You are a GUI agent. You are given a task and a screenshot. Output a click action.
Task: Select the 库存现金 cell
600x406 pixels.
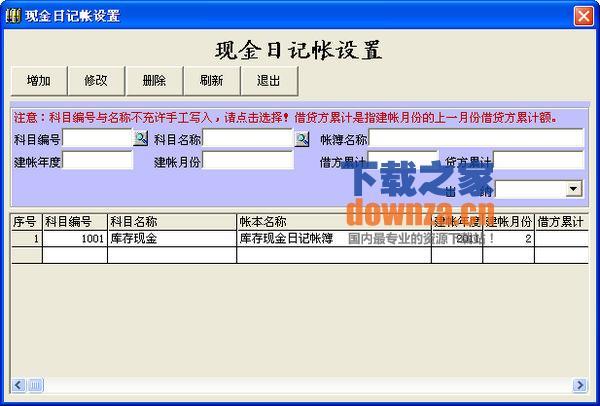coord(172,239)
